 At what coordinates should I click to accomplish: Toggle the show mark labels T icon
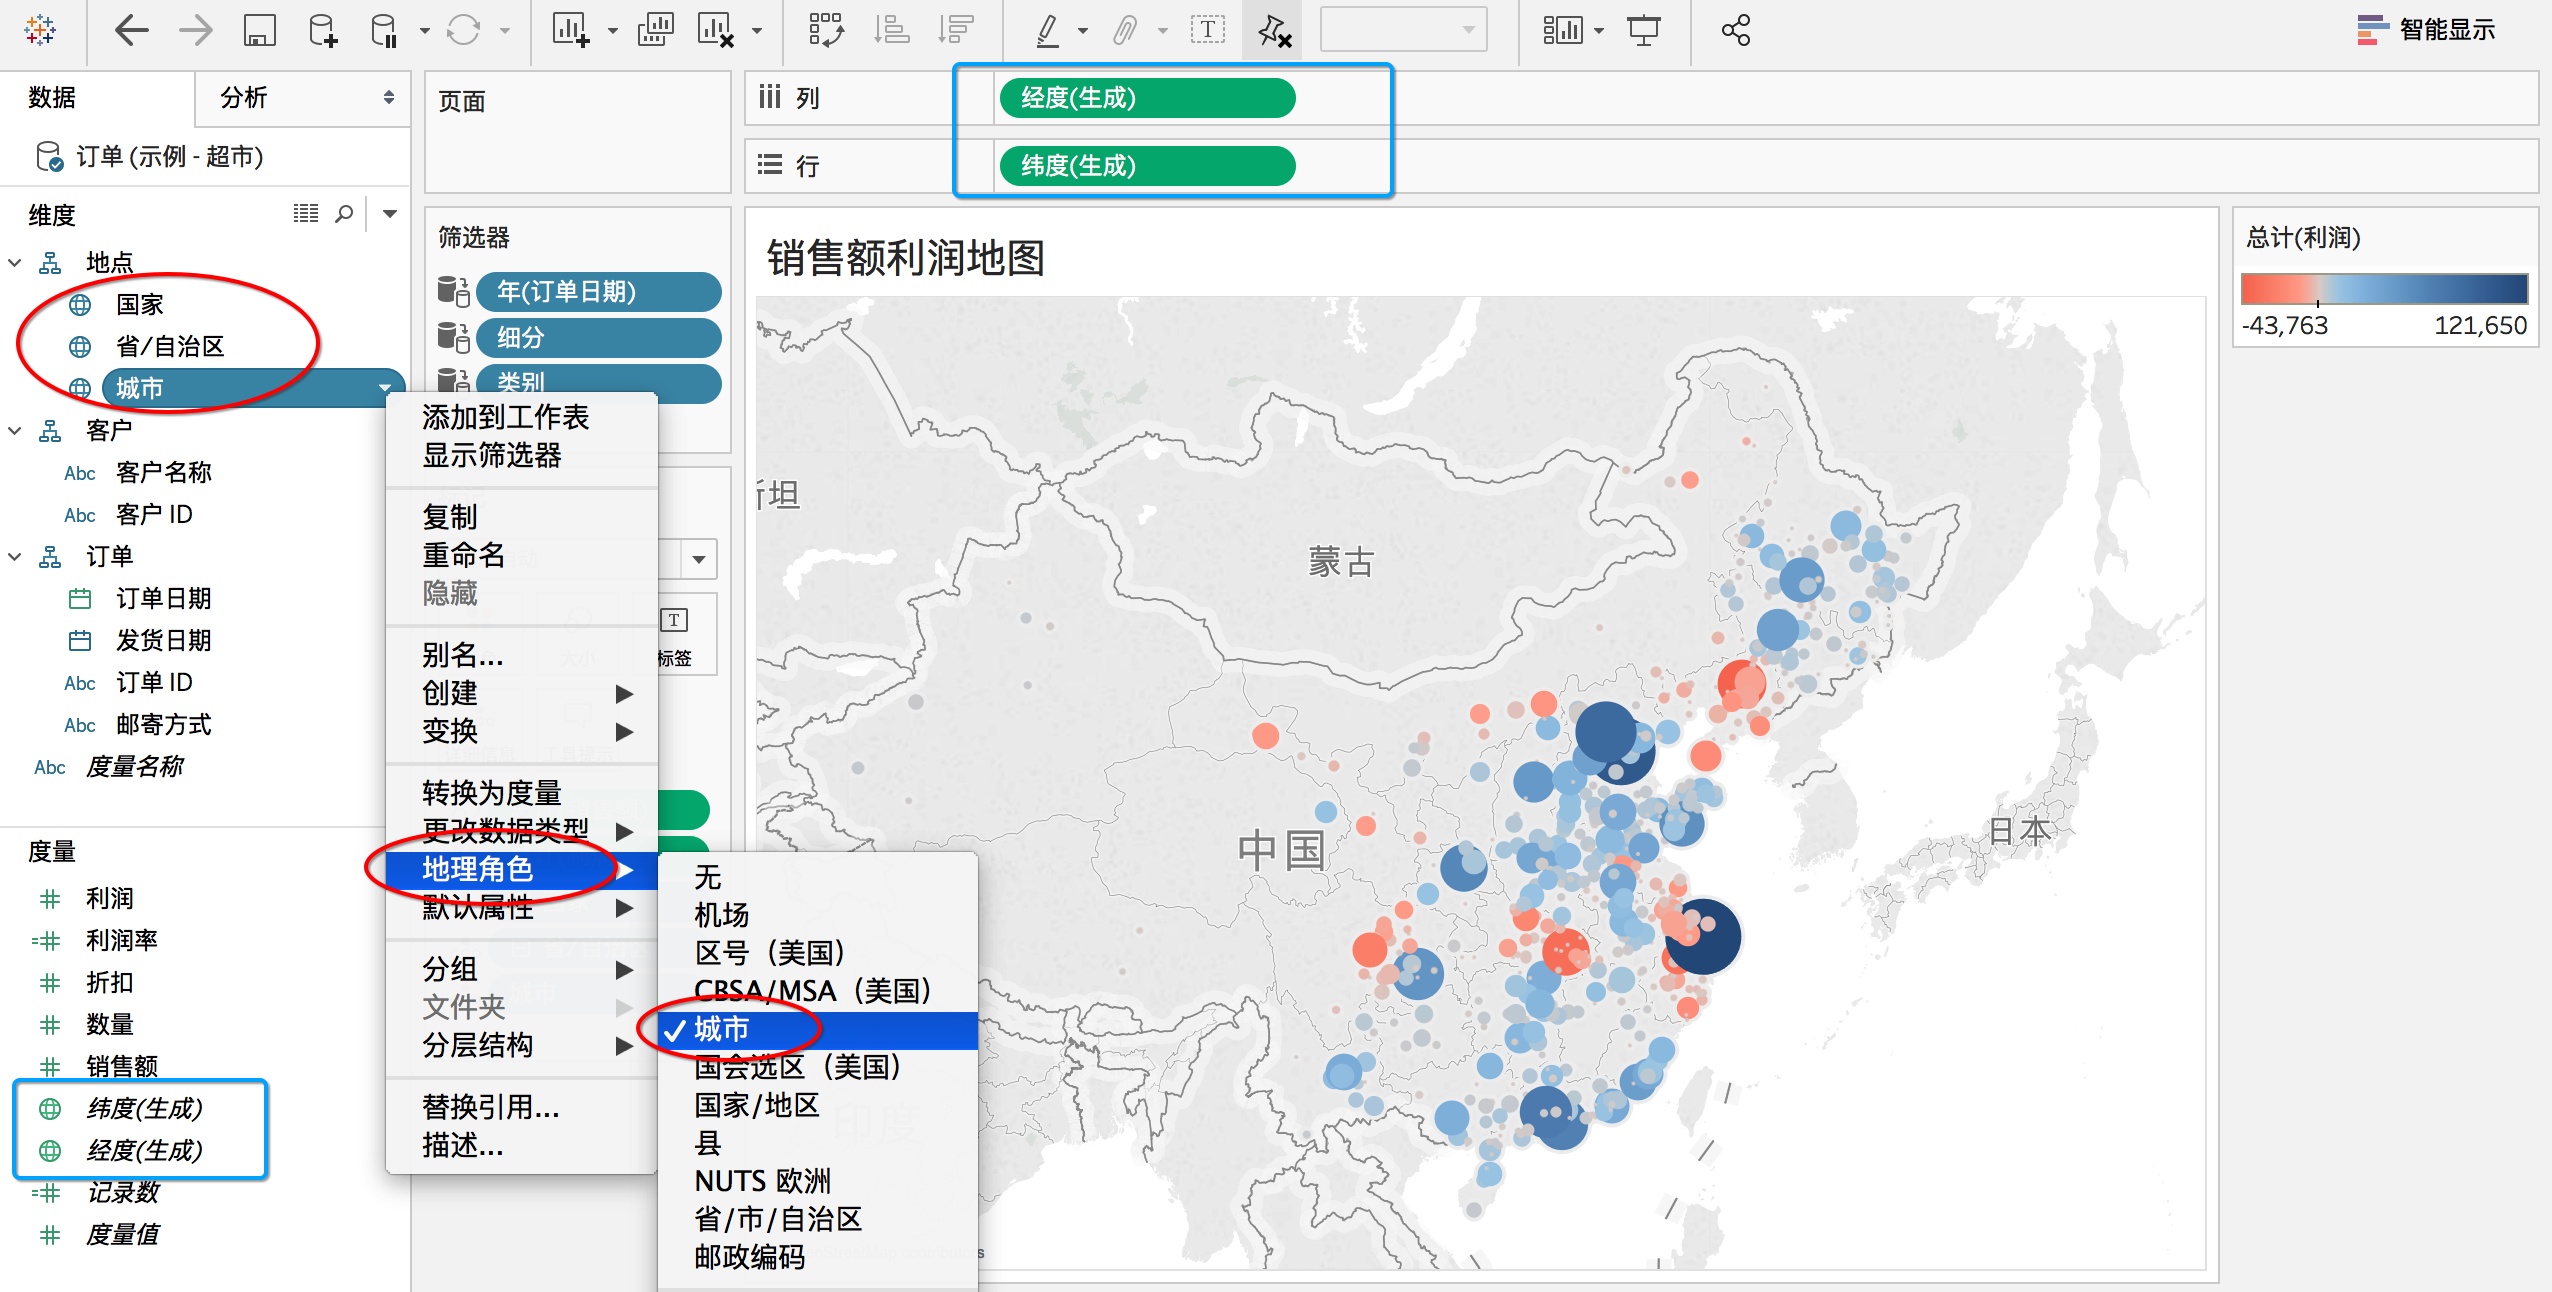(1208, 30)
